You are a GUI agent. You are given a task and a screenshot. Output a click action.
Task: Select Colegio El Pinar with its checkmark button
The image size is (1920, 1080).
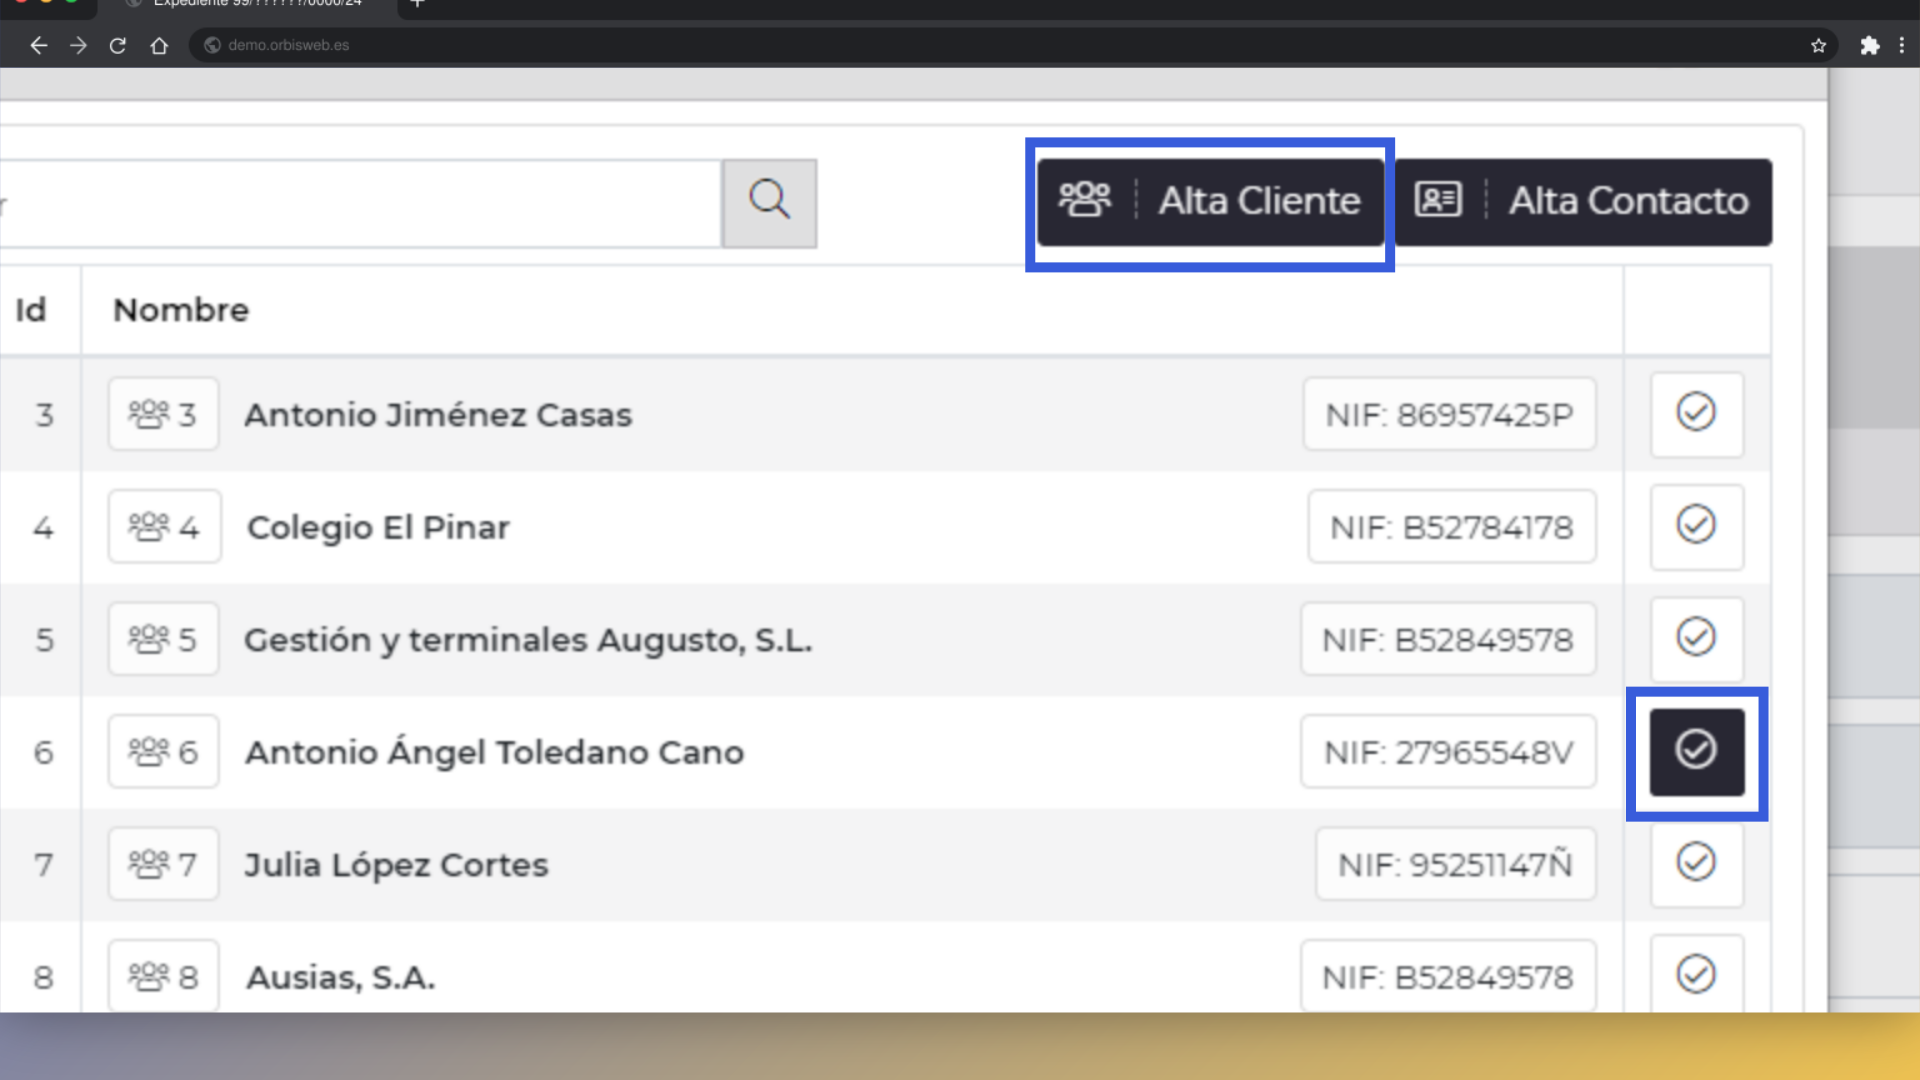point(1696,527)
